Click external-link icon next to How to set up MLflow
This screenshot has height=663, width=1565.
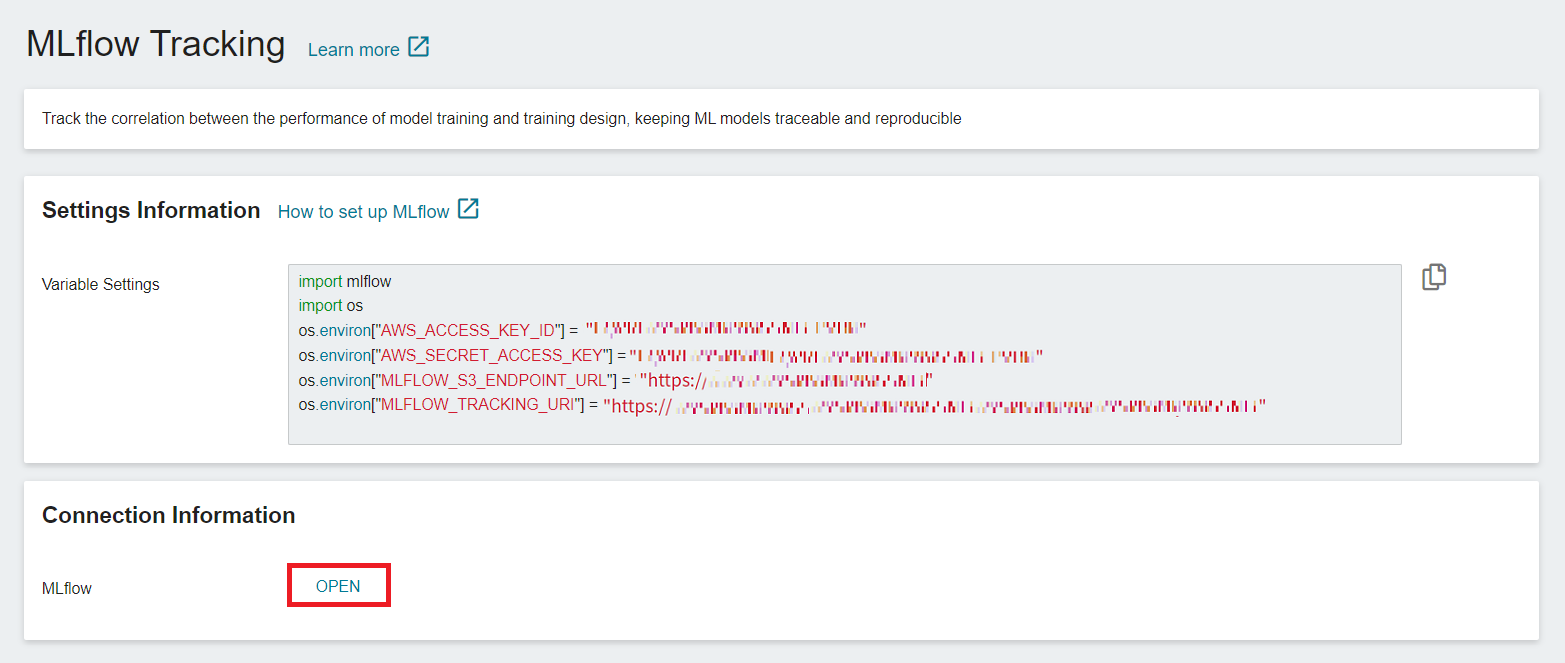tap(468, 209)
